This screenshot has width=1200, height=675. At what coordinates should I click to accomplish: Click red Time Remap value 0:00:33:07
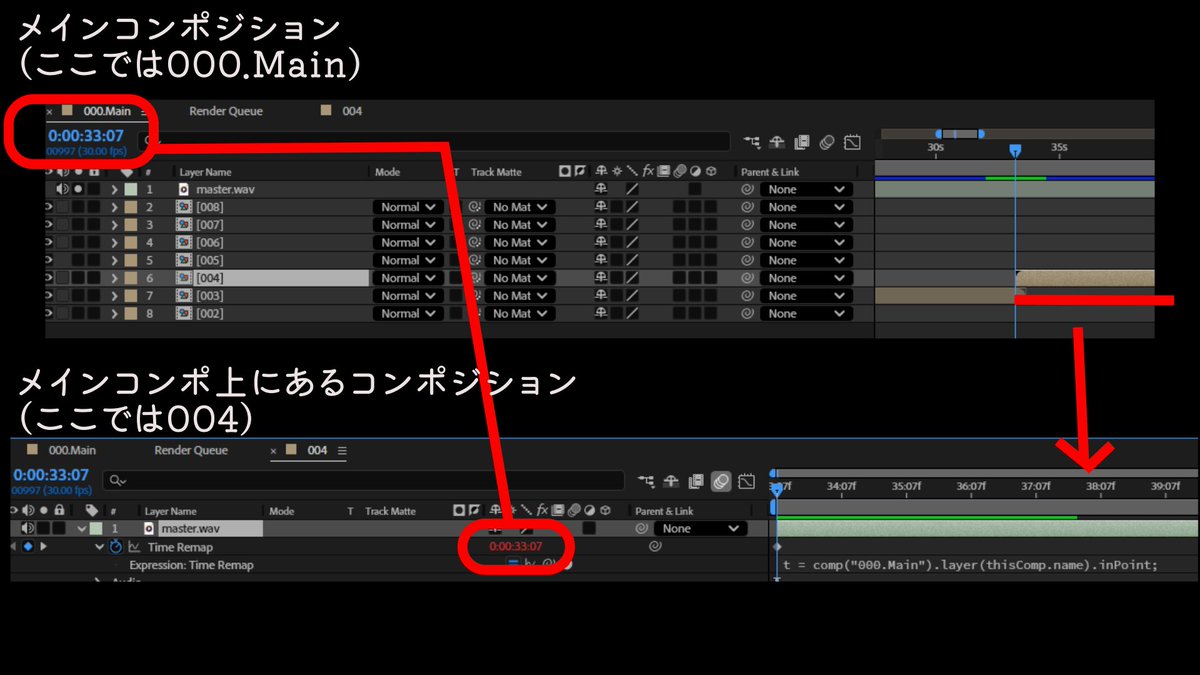pos(516,546)
